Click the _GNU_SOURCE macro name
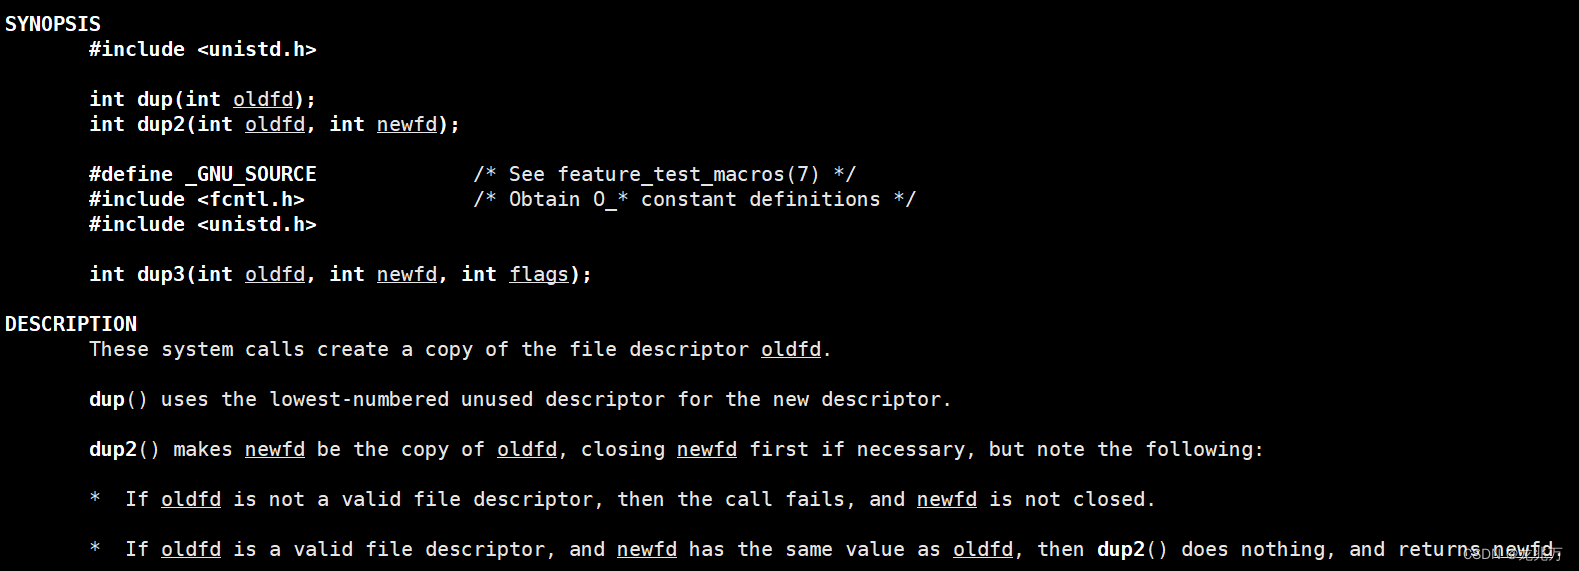Viewport: 1579px width, 571px height. coord(251,174)
